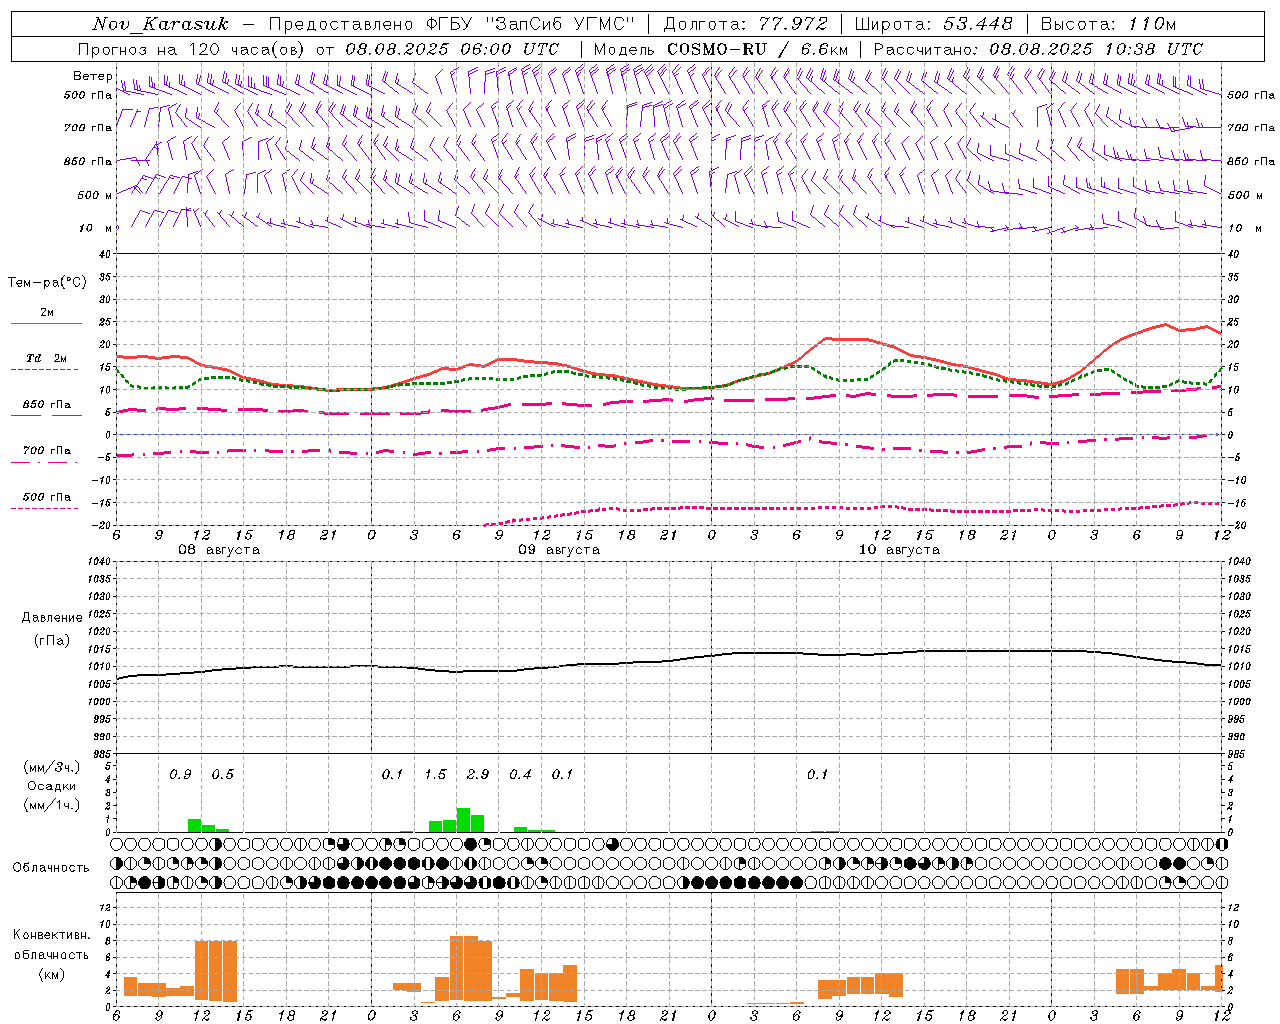Click the '0.4' precipitation value
Viewport: 1280px width, 1024px height.
pyautogui.click(x=520, y=774)
